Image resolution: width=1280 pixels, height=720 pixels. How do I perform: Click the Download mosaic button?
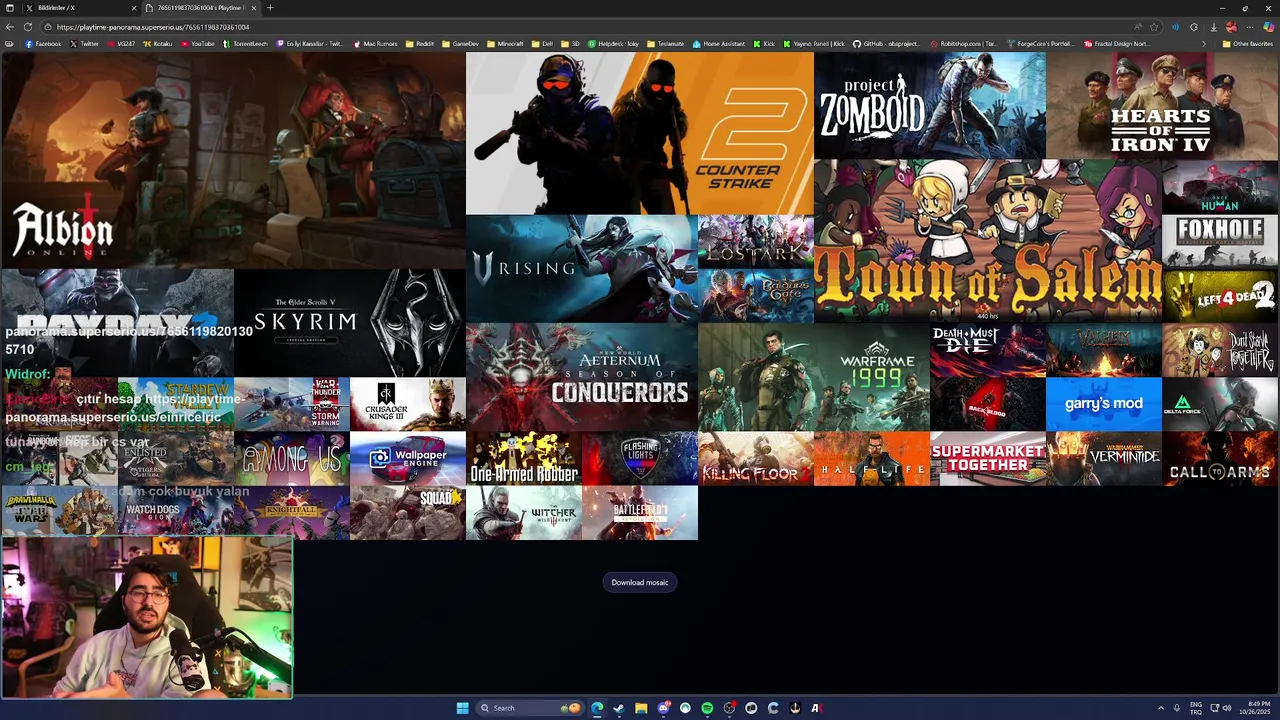[x=640, y=582]
